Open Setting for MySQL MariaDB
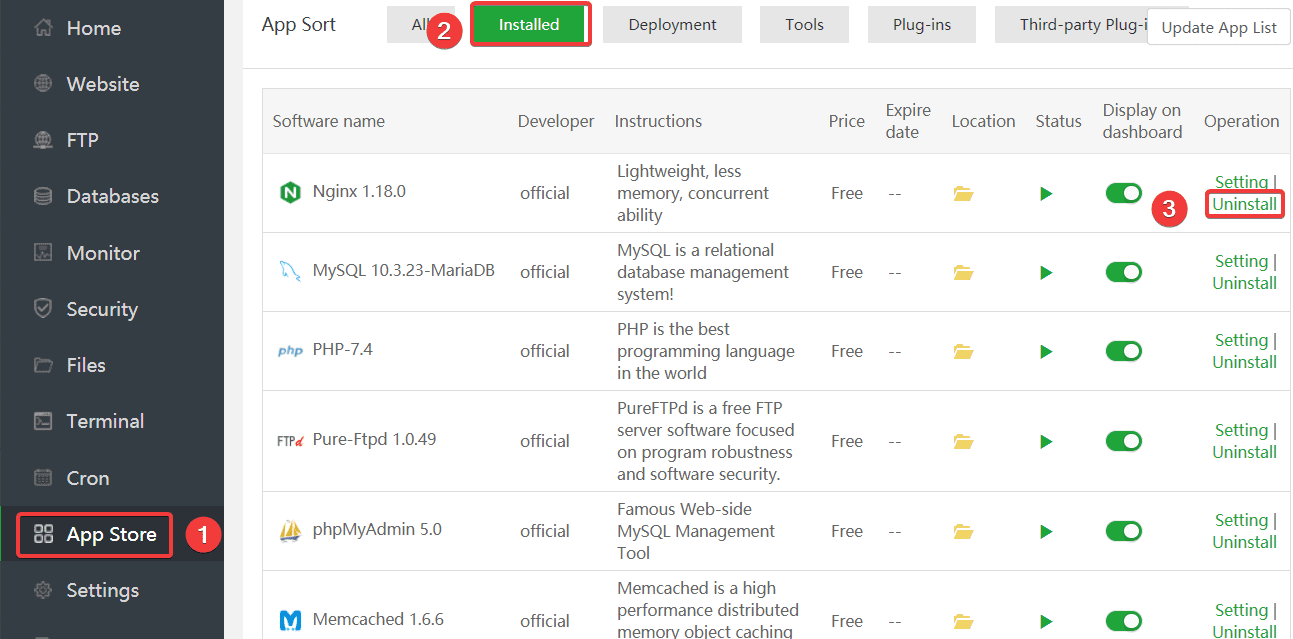Image resolution: width=1293 pixels, height=639 pixels. coord(1241,261)
